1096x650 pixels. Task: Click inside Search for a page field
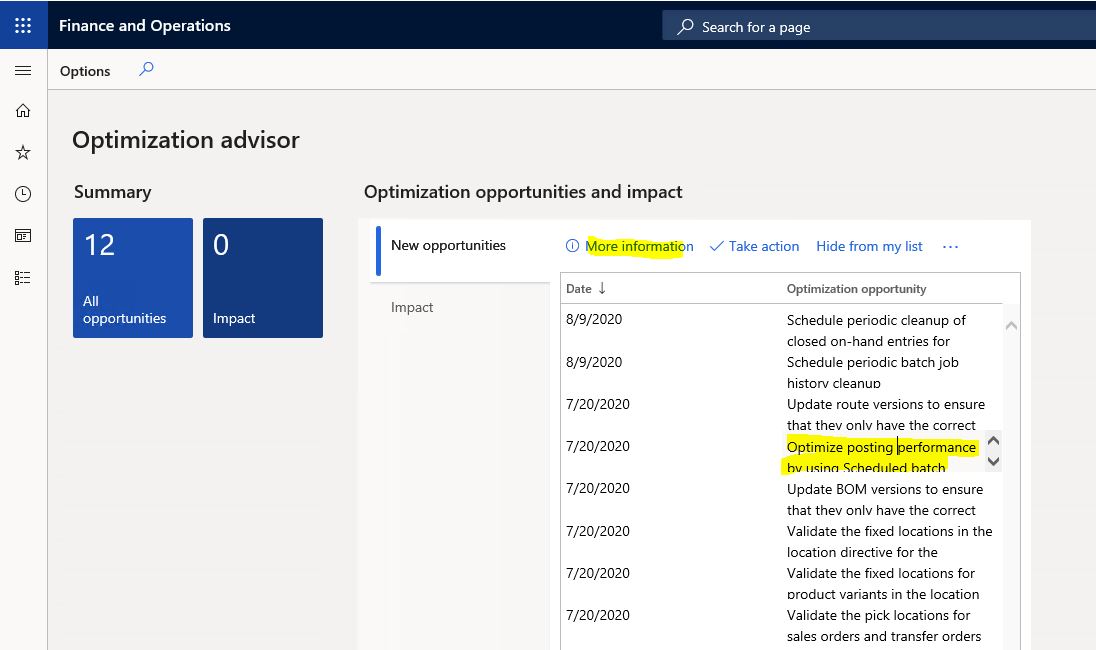click(879, 27)
